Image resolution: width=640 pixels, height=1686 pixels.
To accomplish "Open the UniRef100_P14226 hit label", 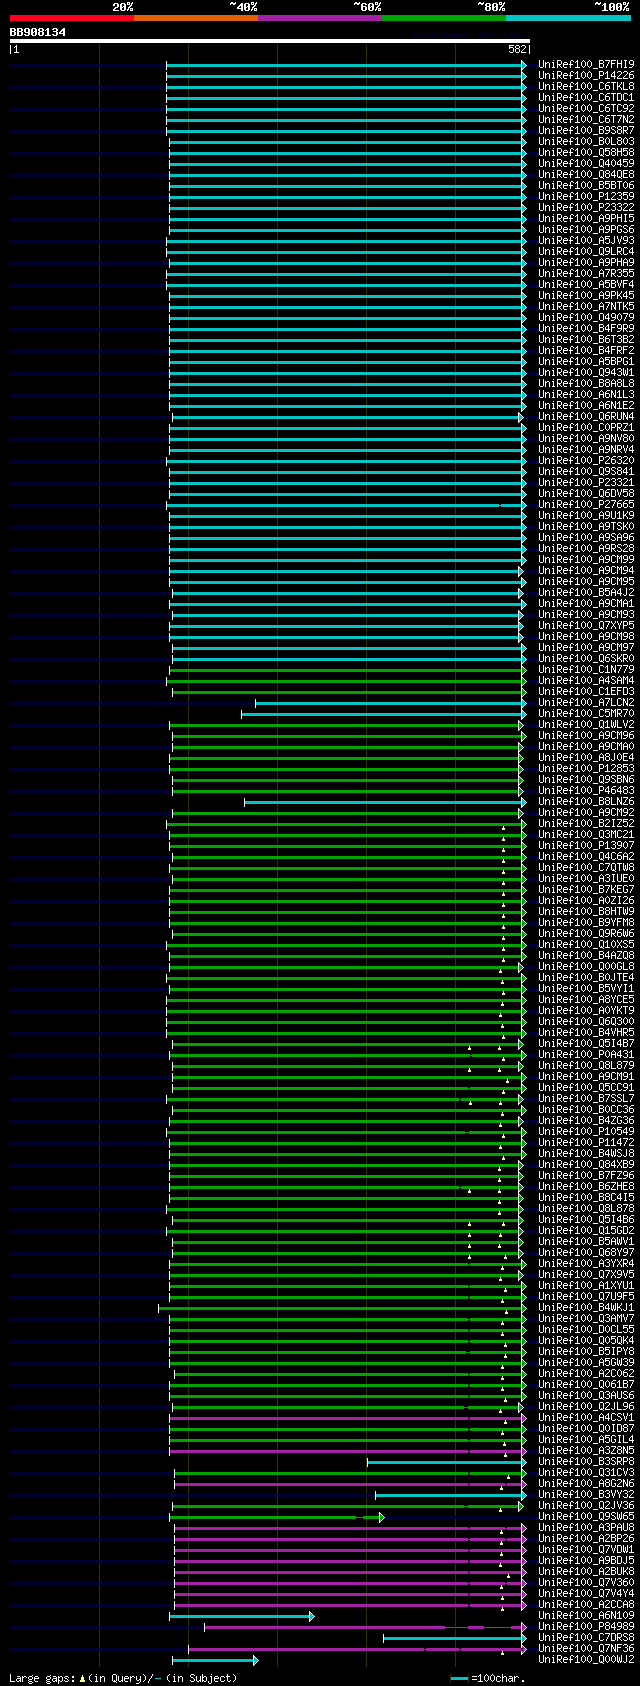I will coord(586,75).
